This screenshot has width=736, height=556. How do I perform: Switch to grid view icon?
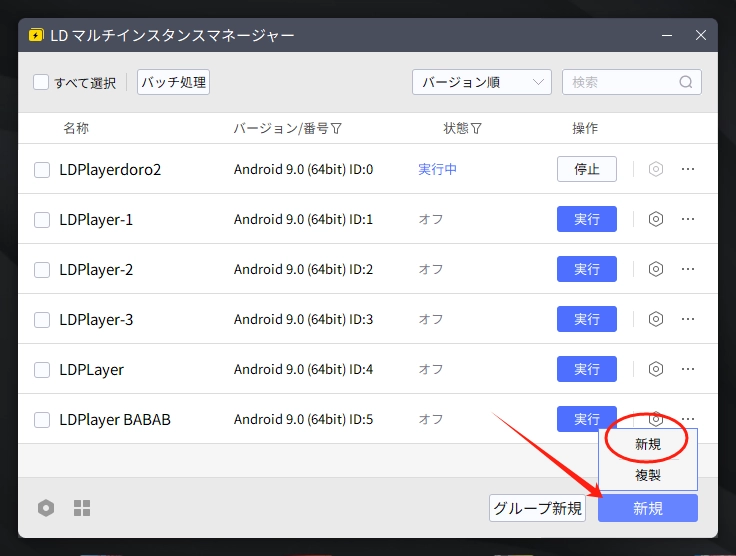(x=82, y=508)
